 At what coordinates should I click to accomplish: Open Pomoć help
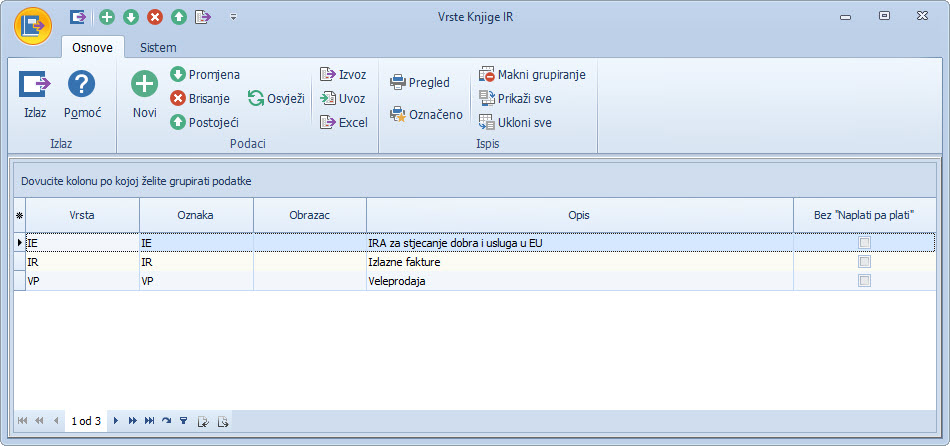82,86
